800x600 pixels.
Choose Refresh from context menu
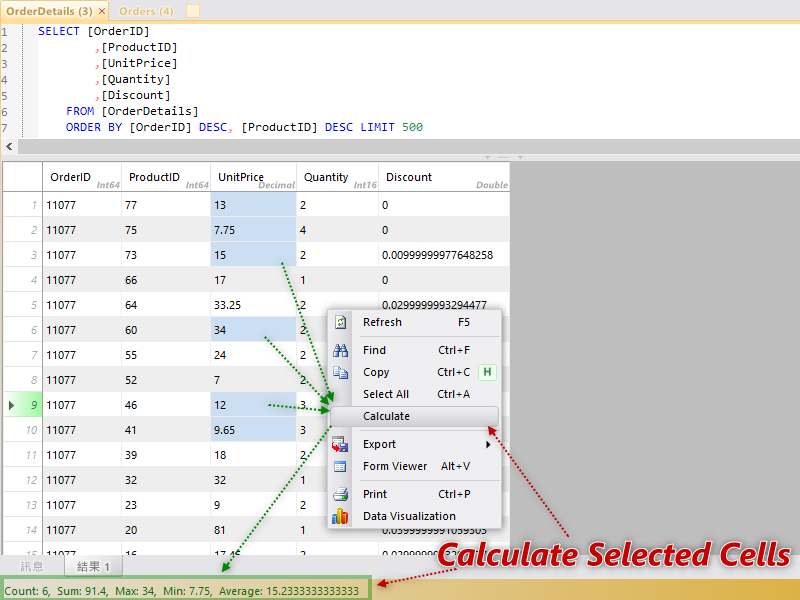[x=414, y=322]
